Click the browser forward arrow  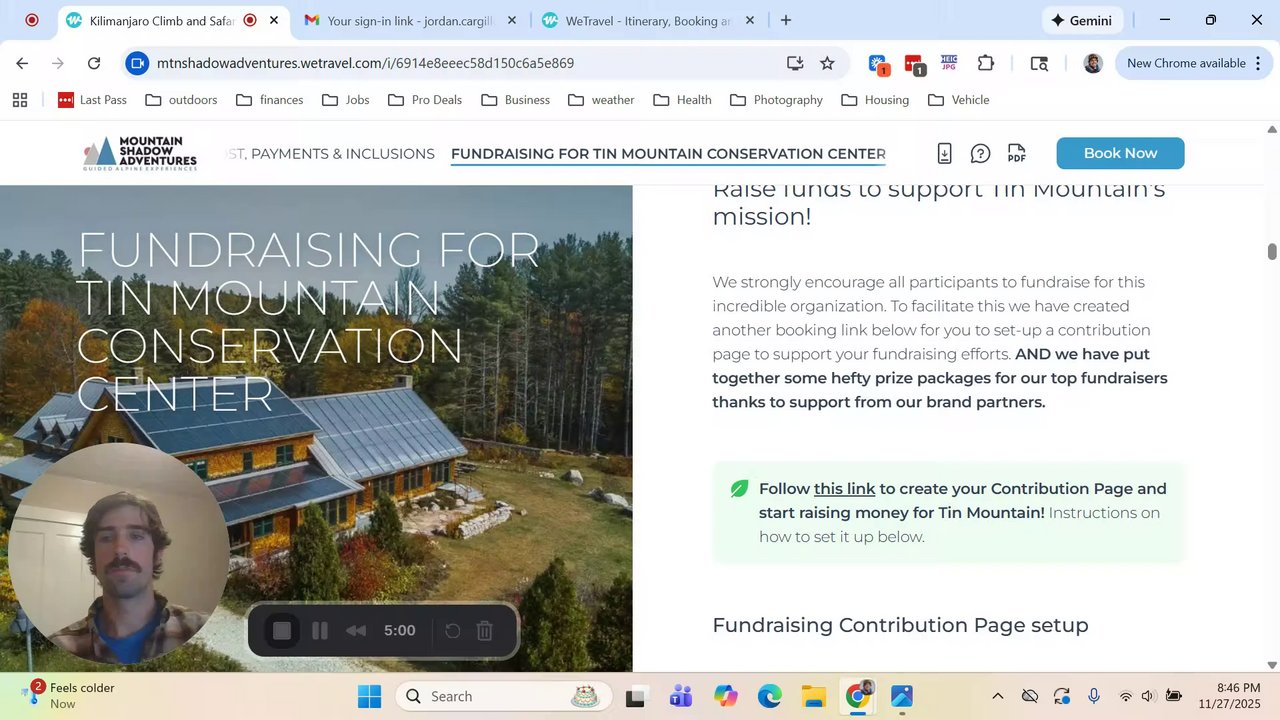58,63
